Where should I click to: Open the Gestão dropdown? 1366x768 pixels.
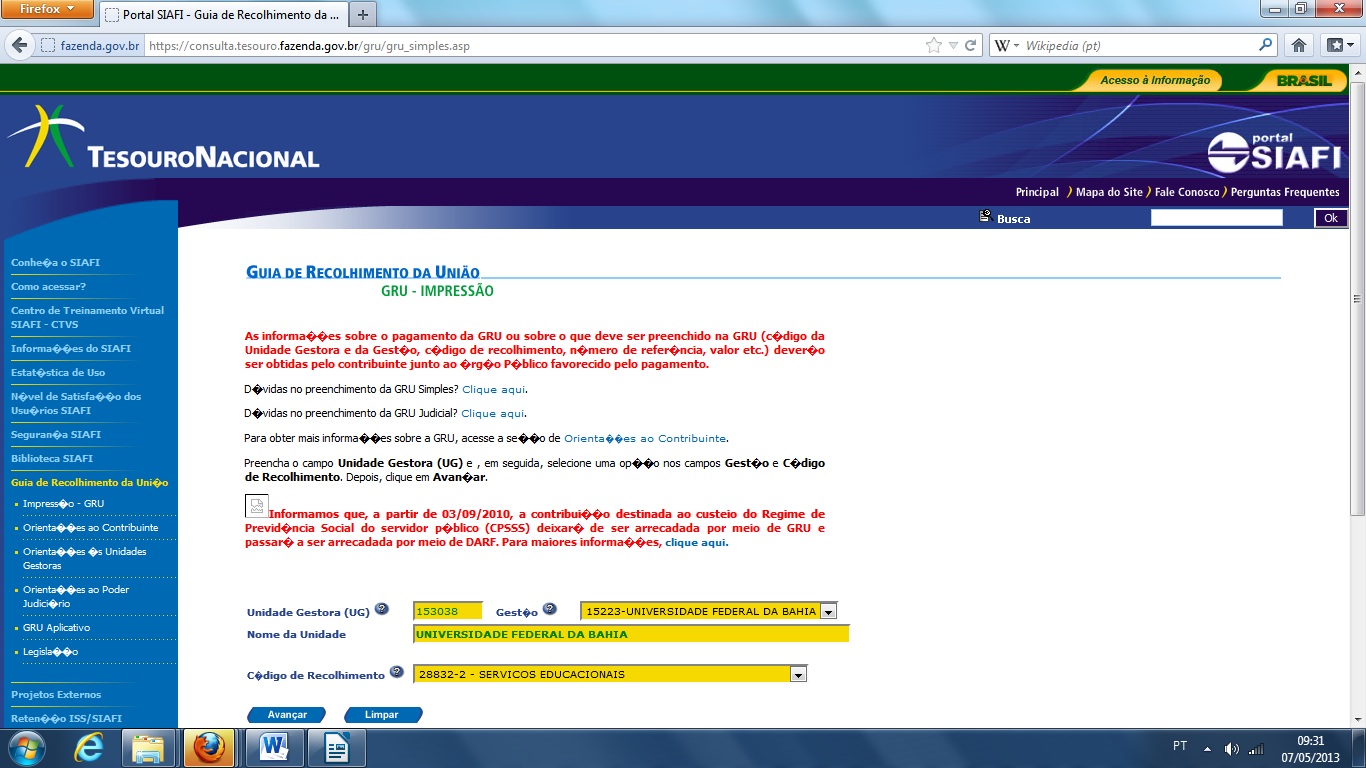tap(709, 611)
